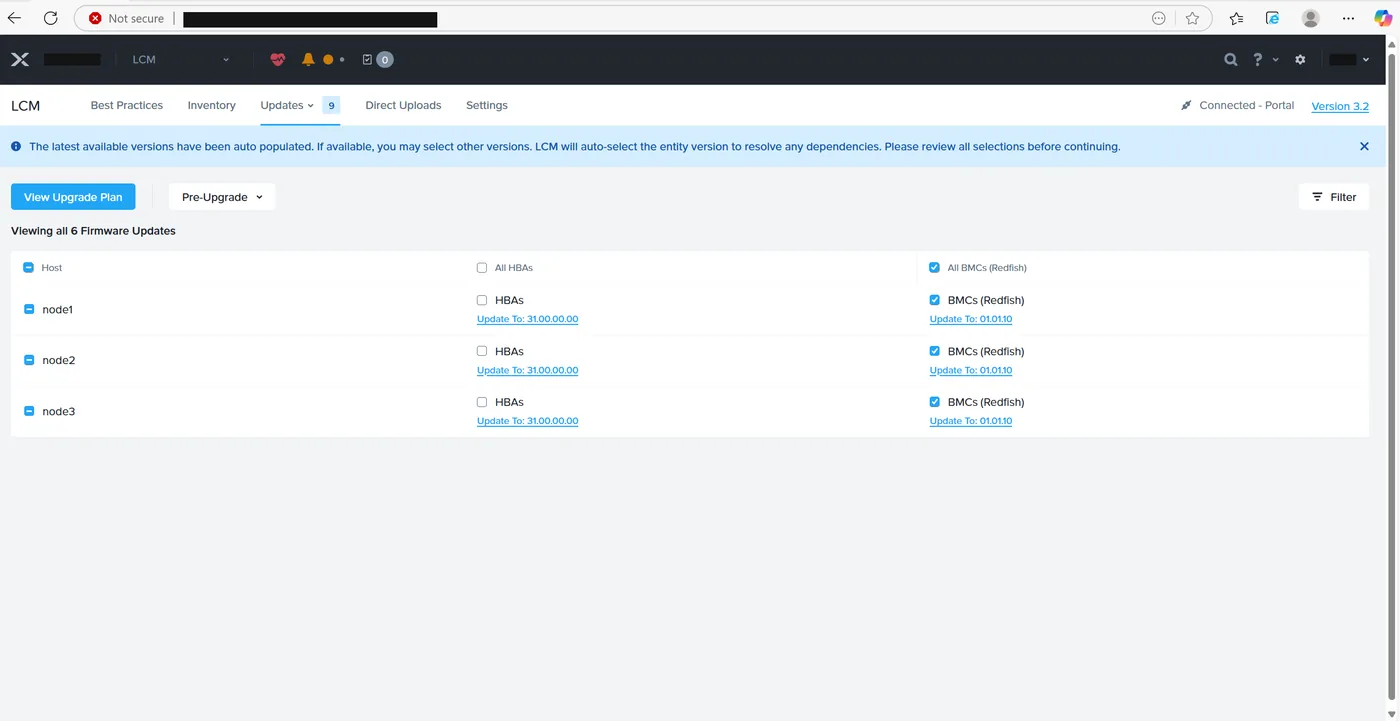Click node2's Update To: 01.01.10 link

pyautogui.click(x=971, y=370)
